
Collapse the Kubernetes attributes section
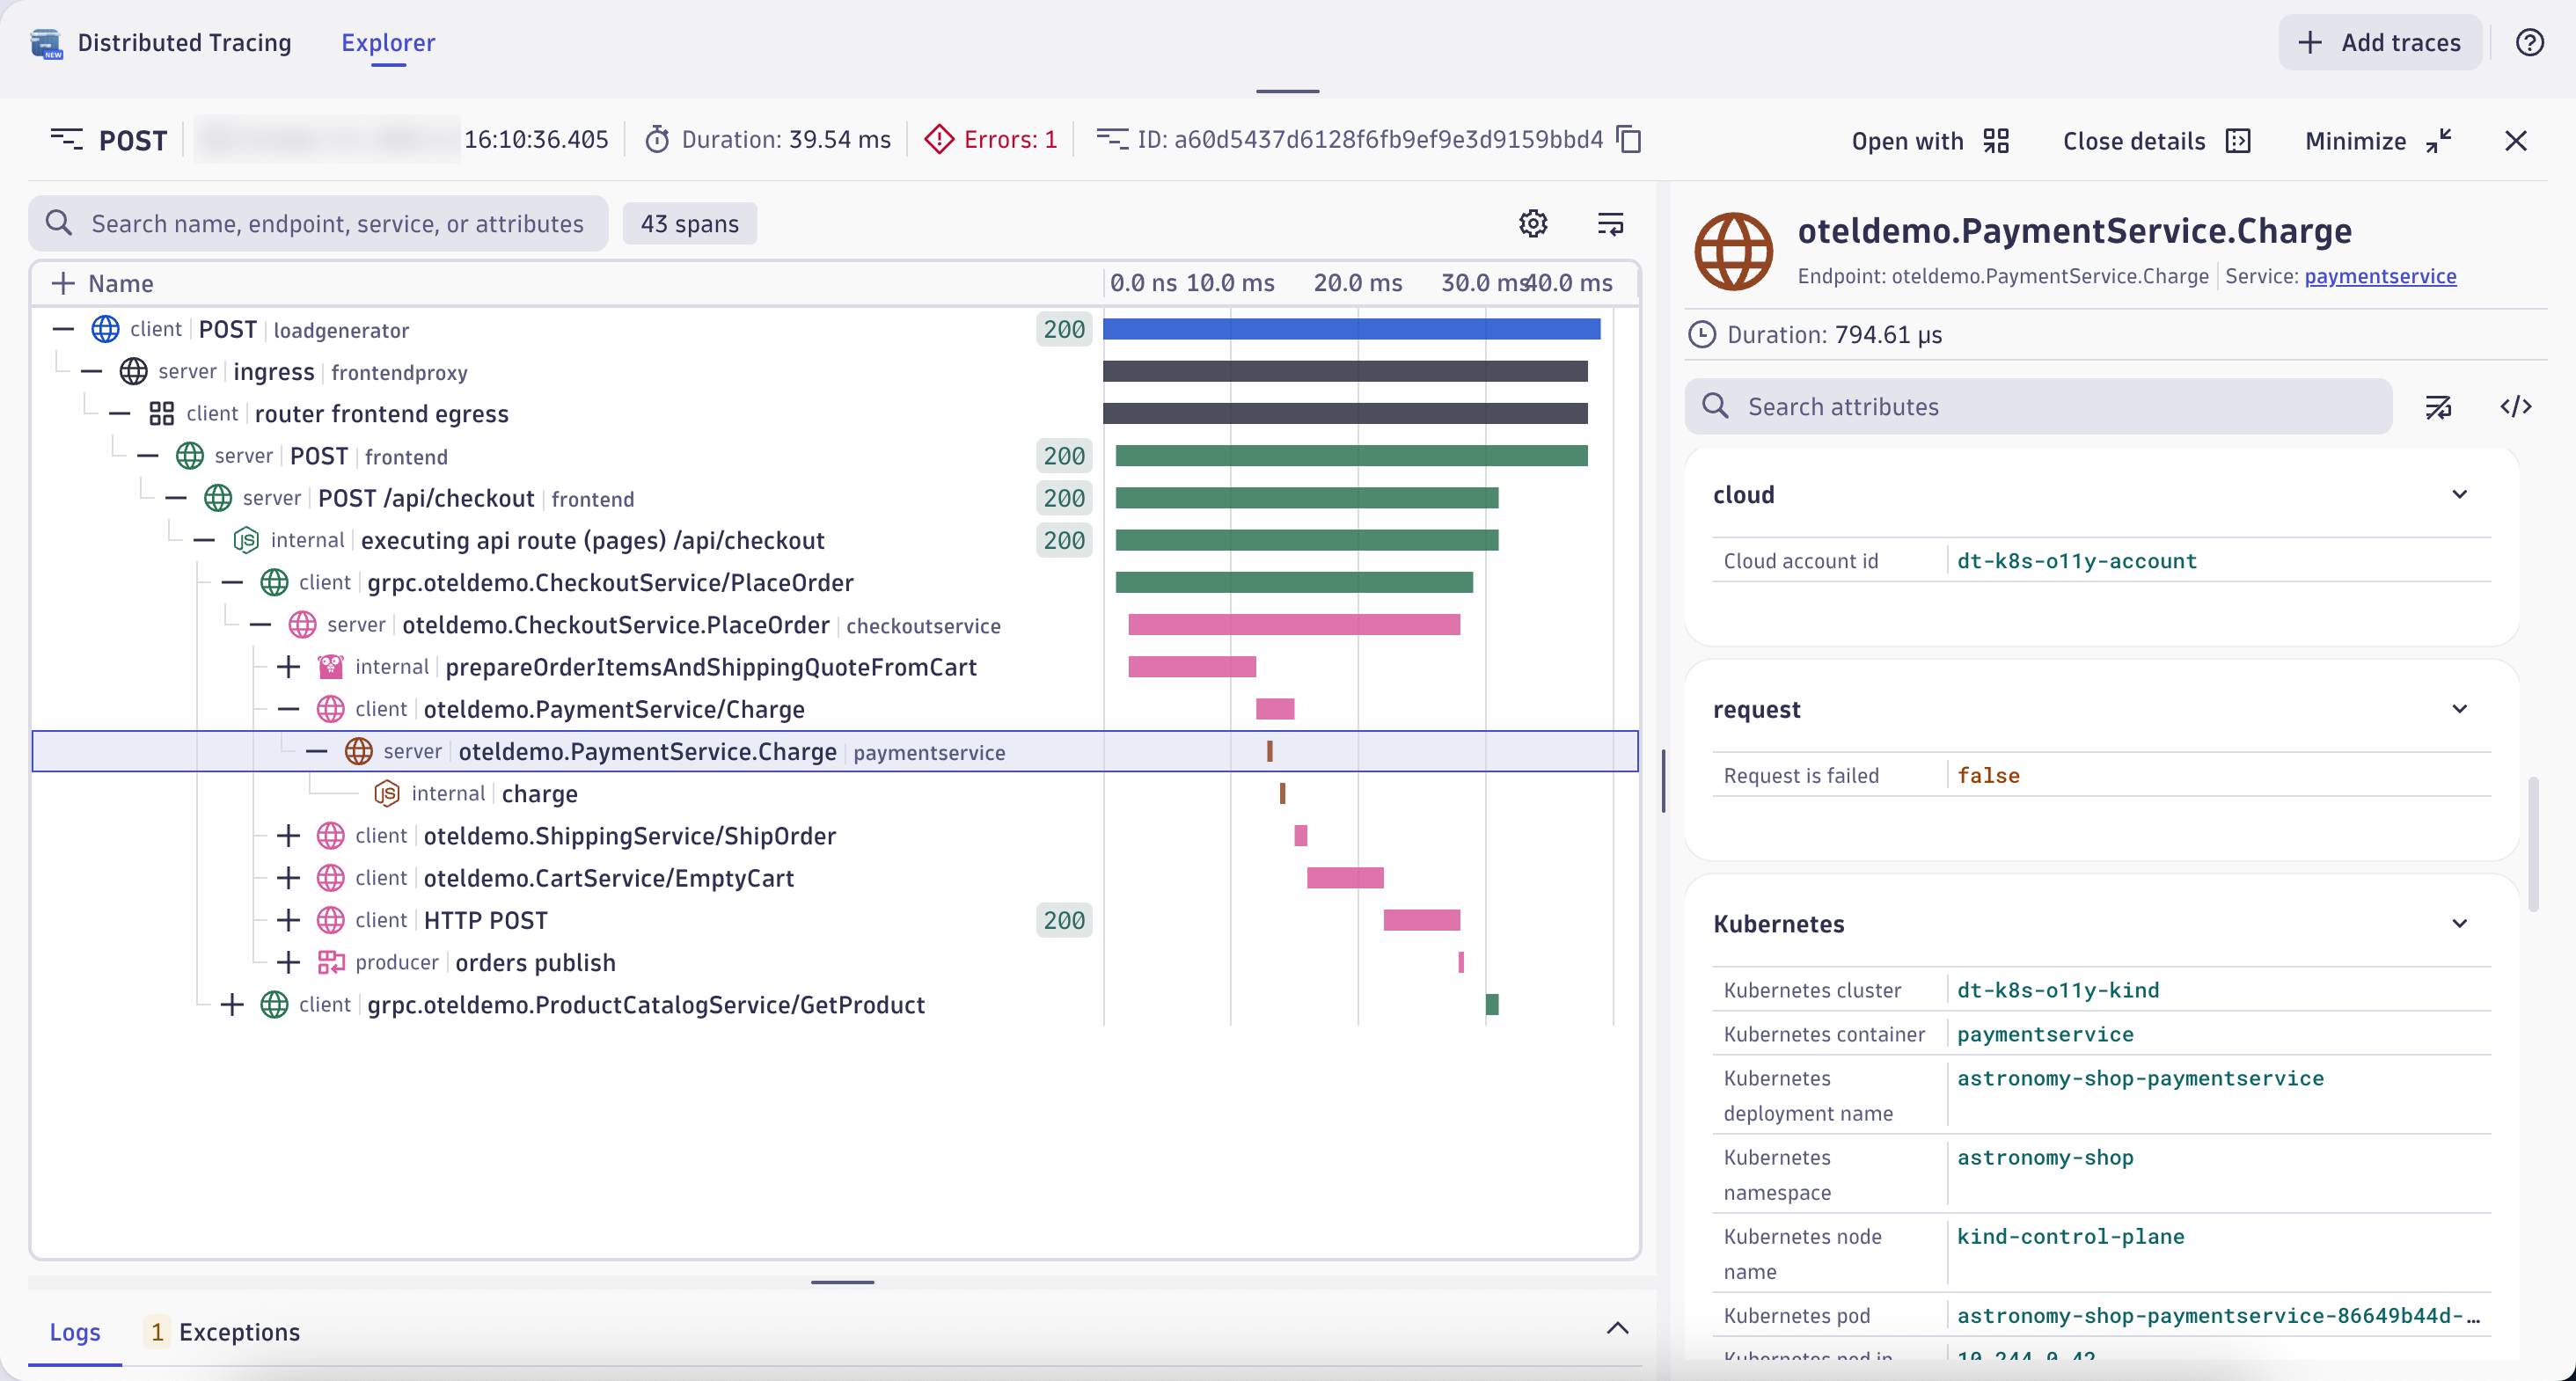[2460, 923]
